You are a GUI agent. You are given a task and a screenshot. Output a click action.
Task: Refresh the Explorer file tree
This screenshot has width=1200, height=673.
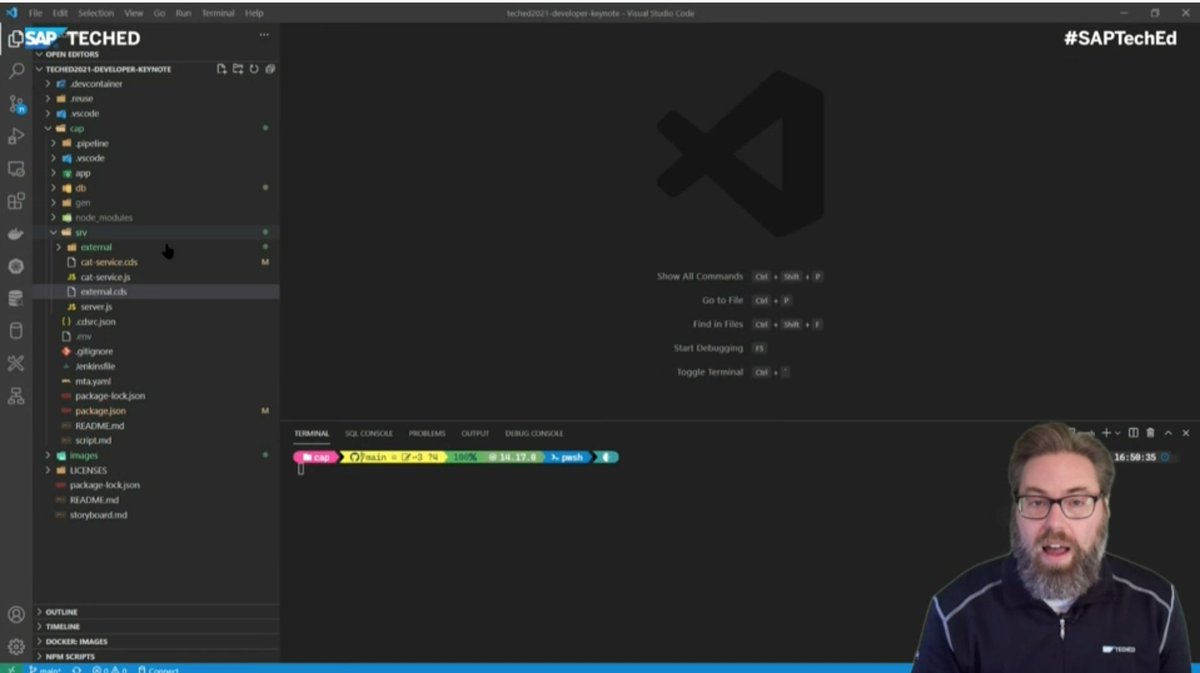coord(254,69)
